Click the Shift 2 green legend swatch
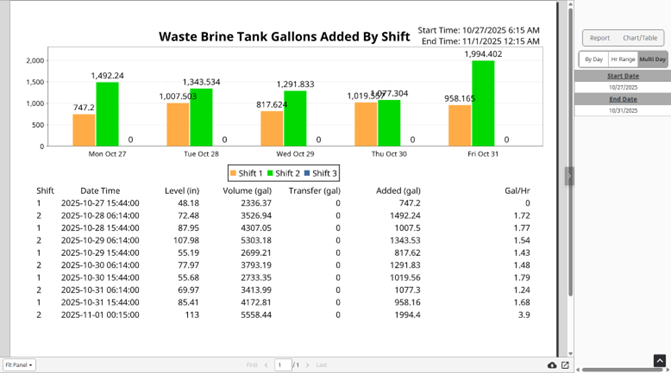Image resolution: width=671 pixels, height=373 pixels. [x=270, y=173]
